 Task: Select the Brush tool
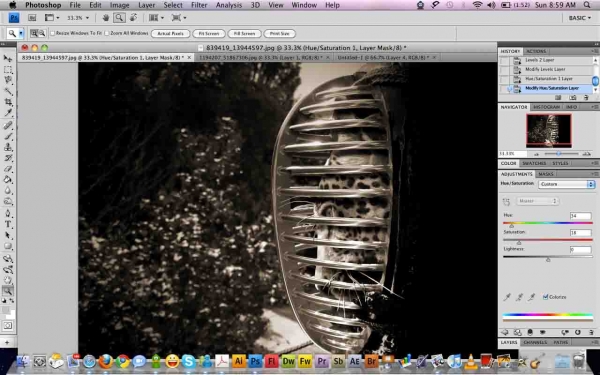(8, 136)
